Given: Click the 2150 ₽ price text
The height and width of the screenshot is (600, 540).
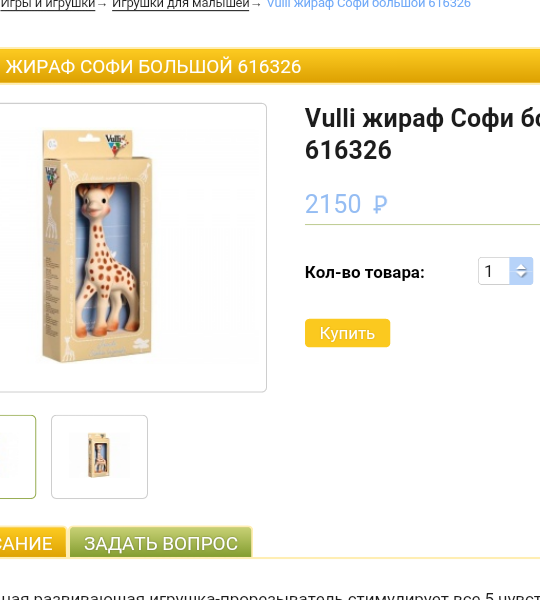Looking at the screenshot, I should click(x=346, y=204).
